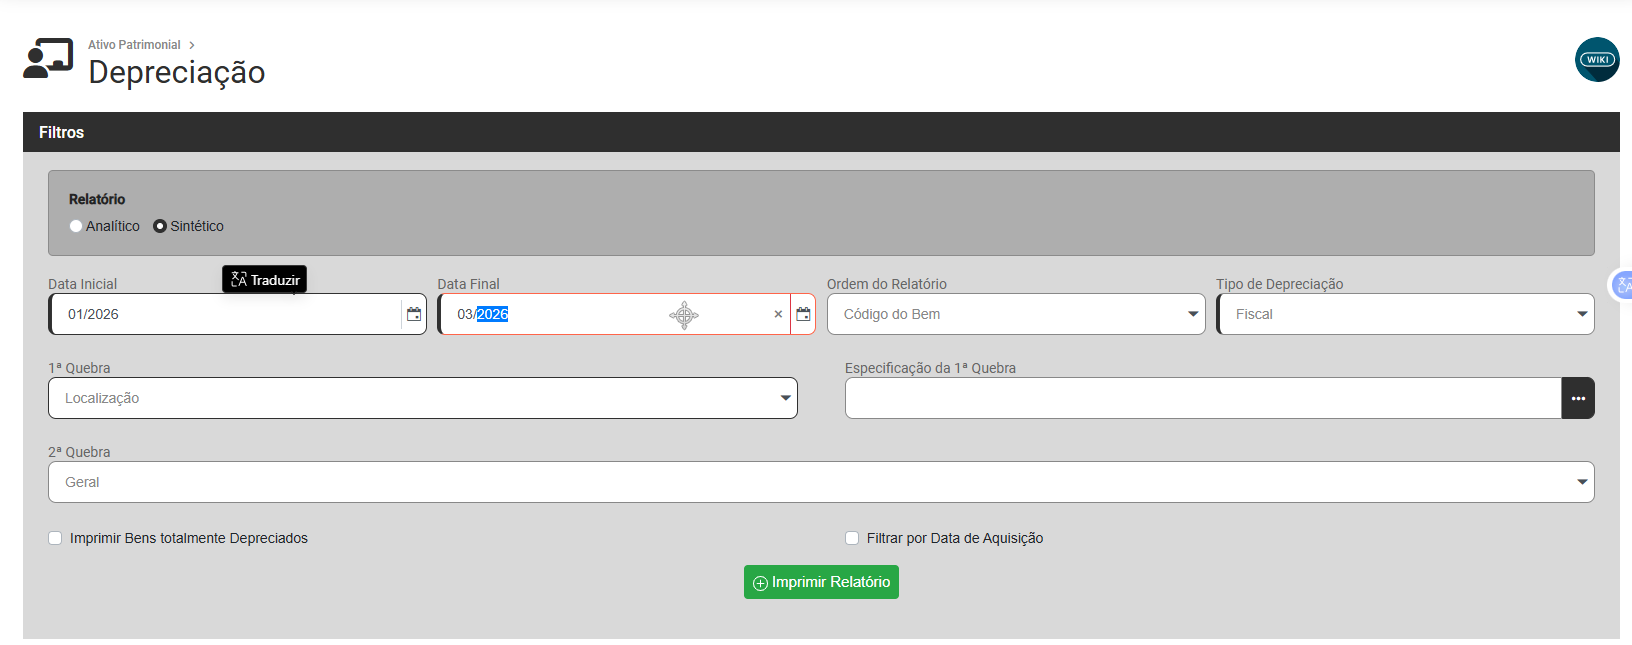Expand the 1ª Quebra Localização dropdown

click(x=423, y=398)
